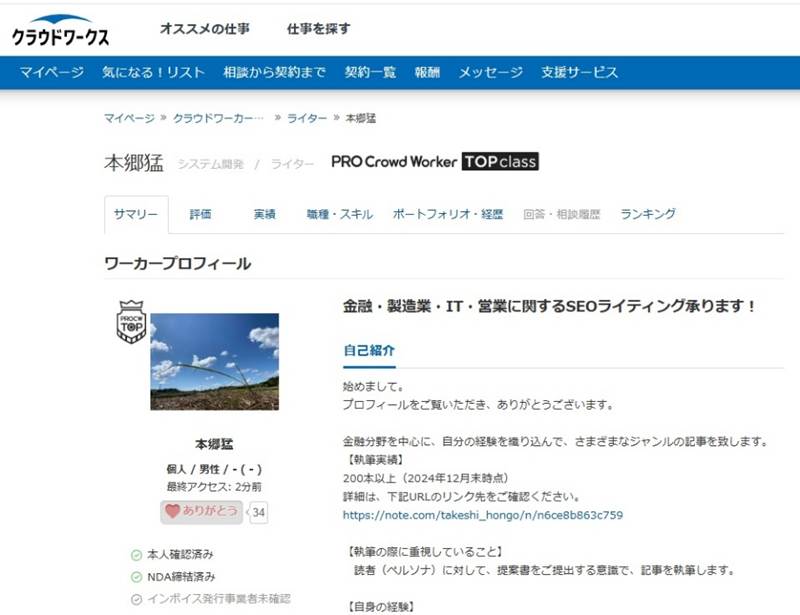Open the profile landscape photo

(x=214, y=361)
